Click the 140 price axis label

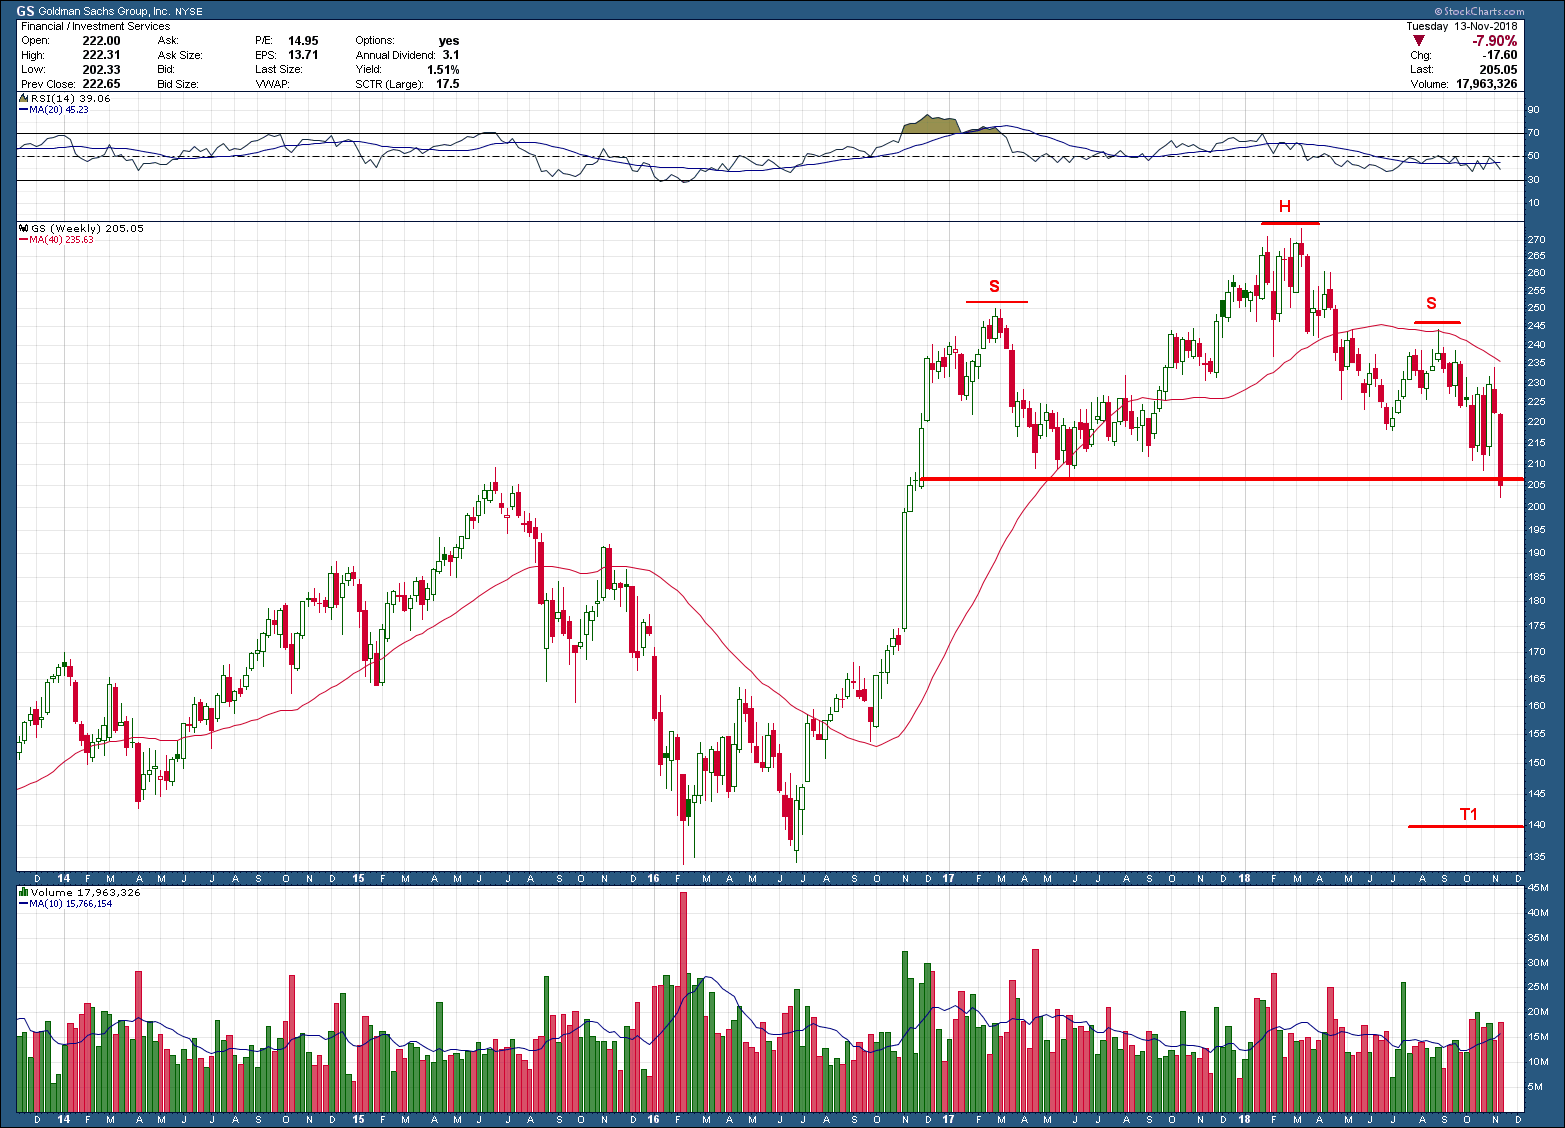[x=1536, y=825]
